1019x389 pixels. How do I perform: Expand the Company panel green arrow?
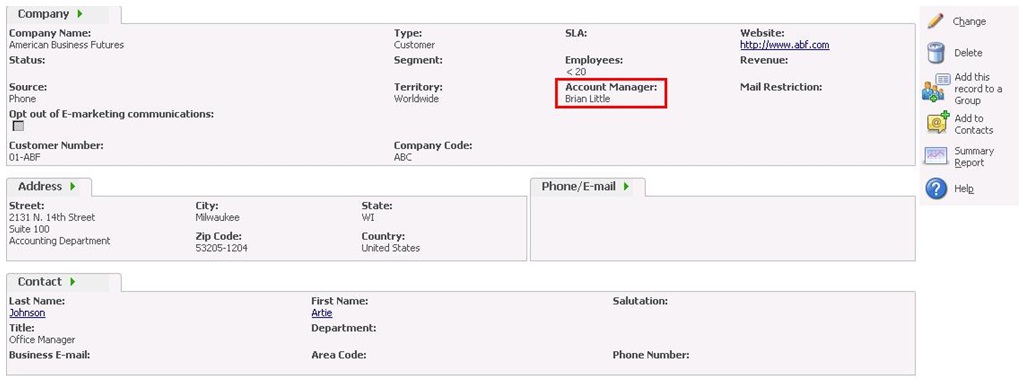pos(80,14)
